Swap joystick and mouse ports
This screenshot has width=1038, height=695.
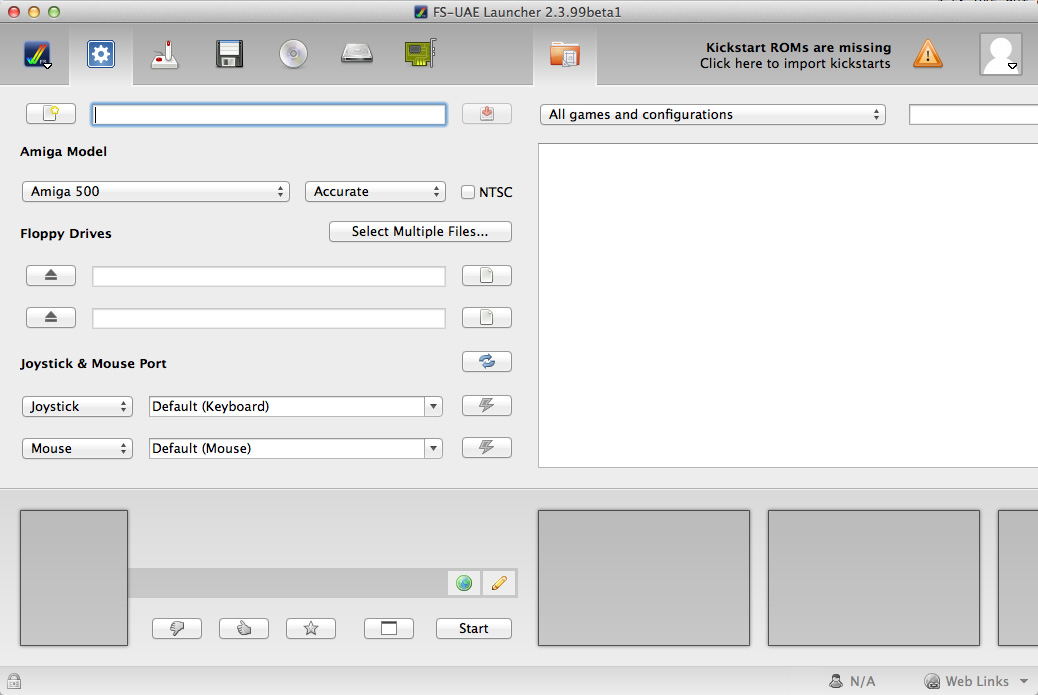coord(487,362)
